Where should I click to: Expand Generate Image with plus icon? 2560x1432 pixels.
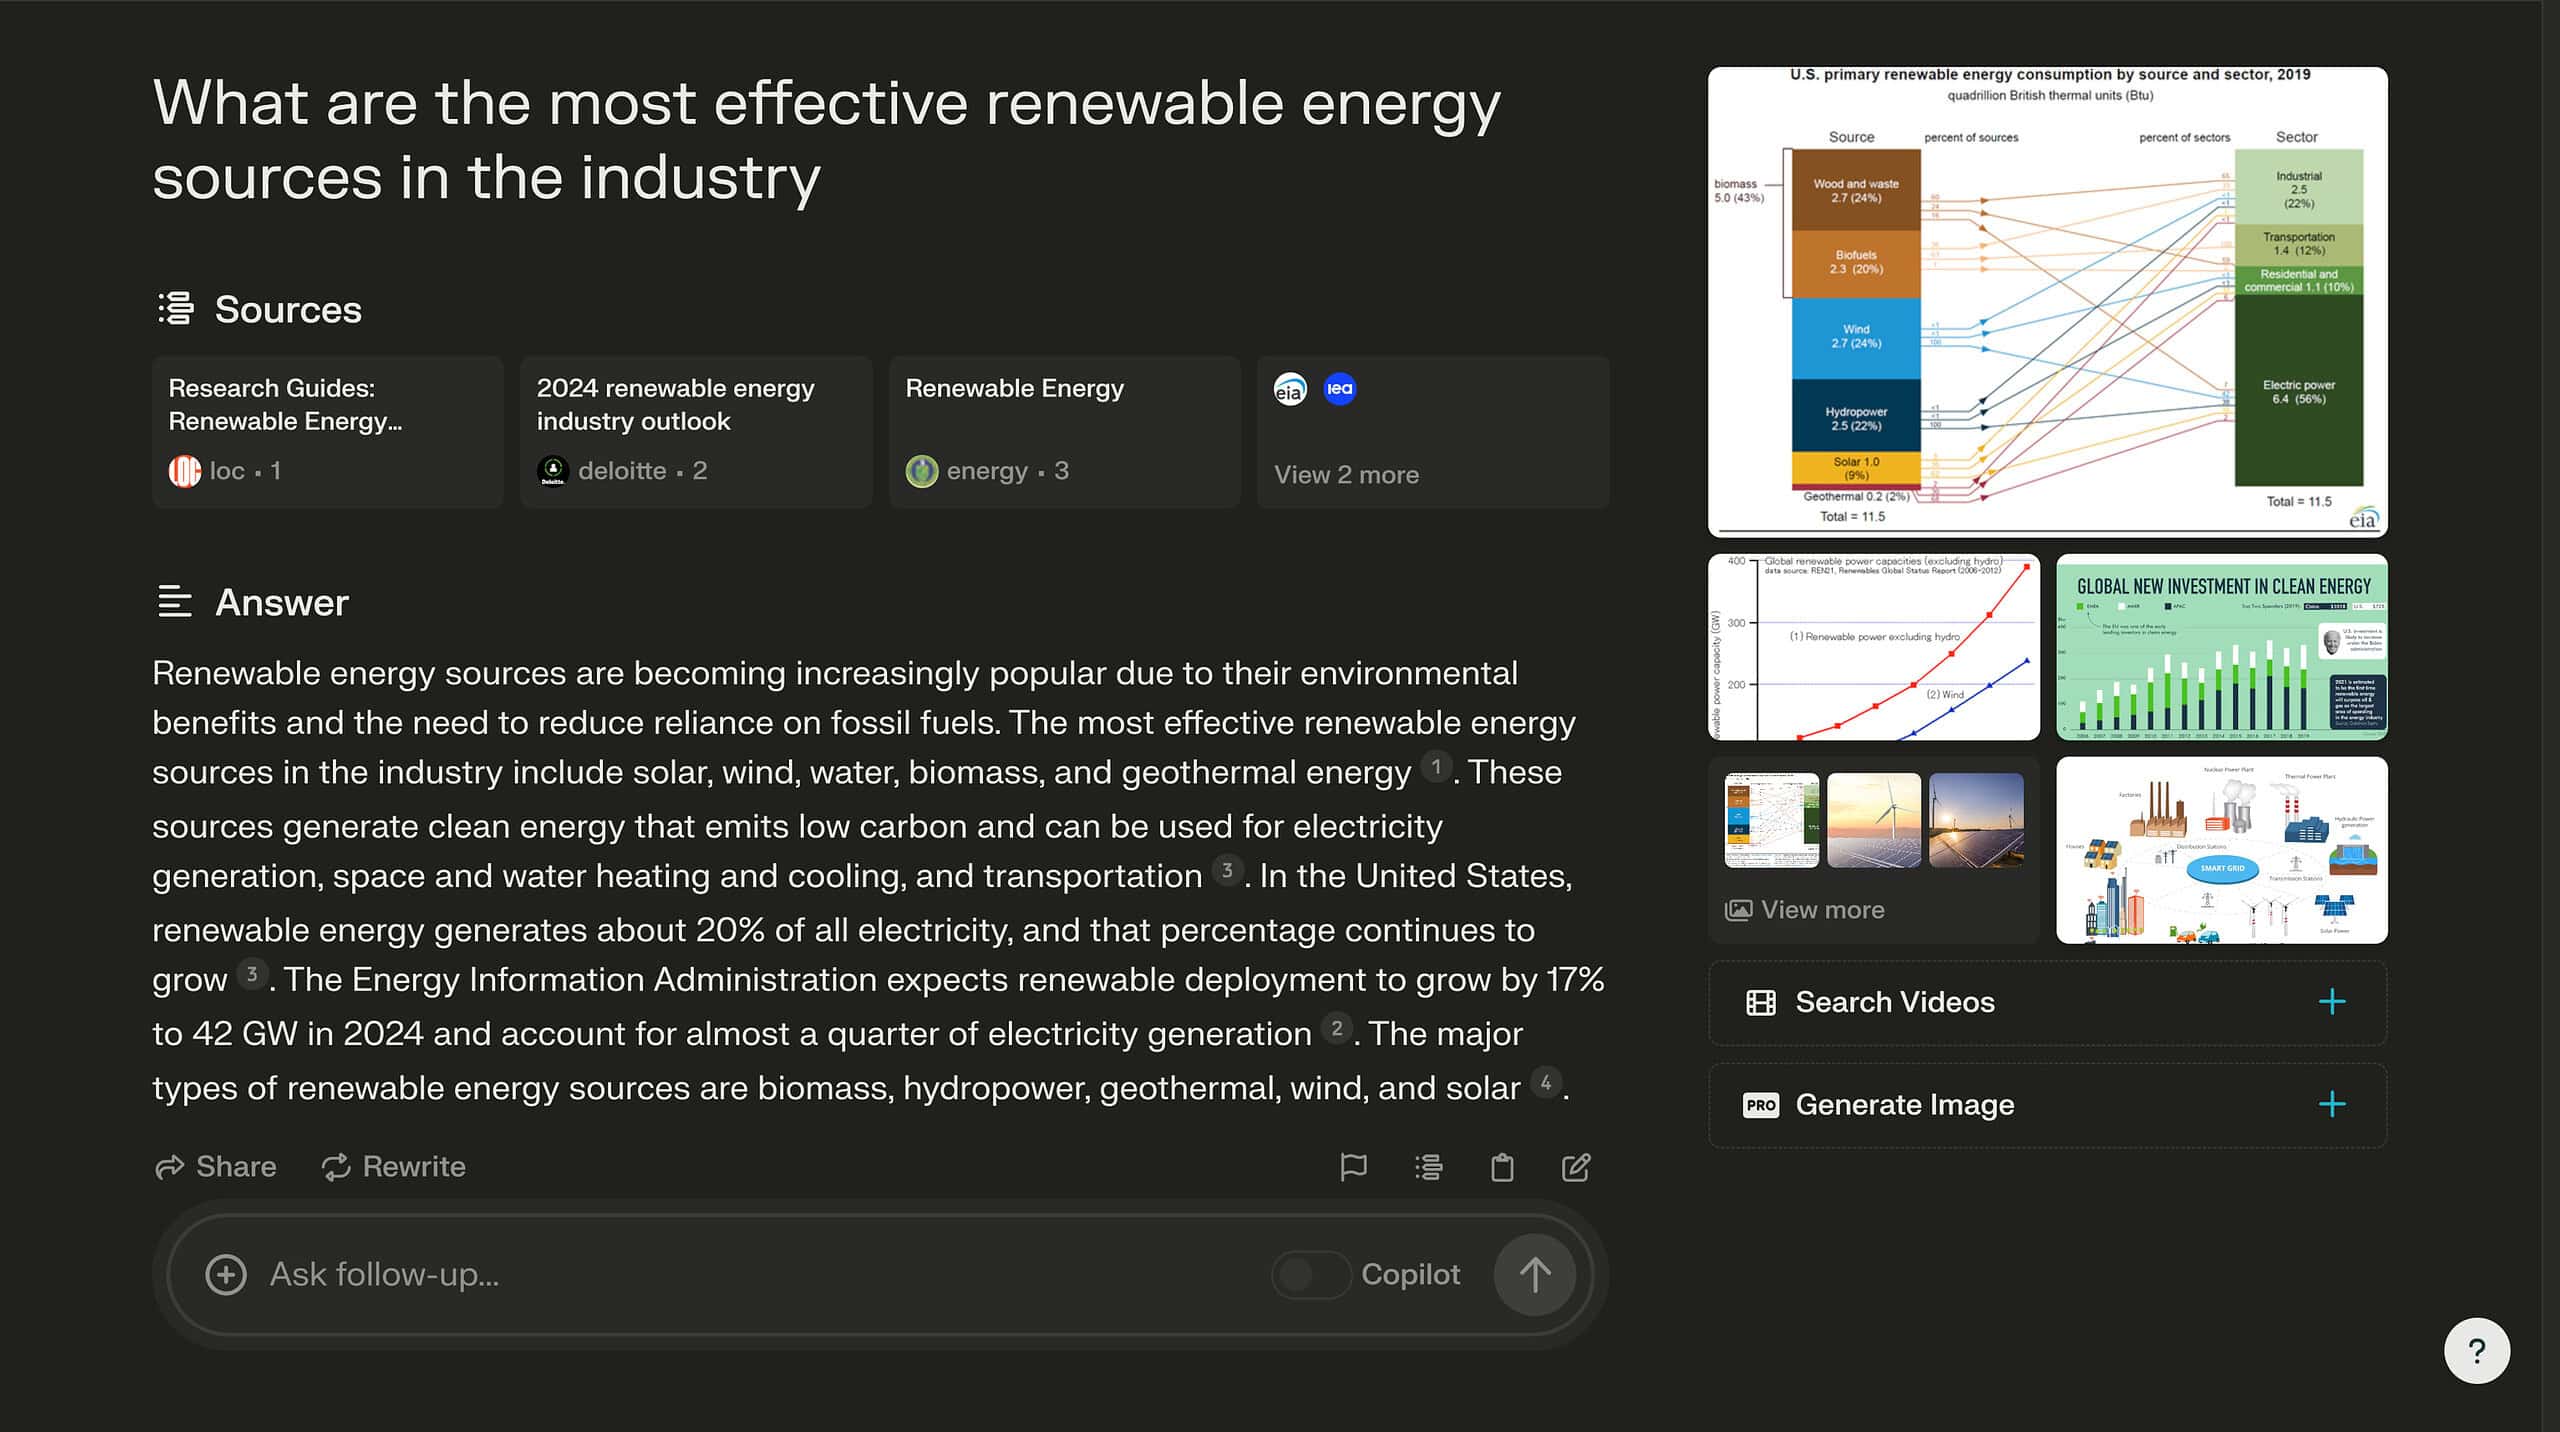(2332, 1105)
